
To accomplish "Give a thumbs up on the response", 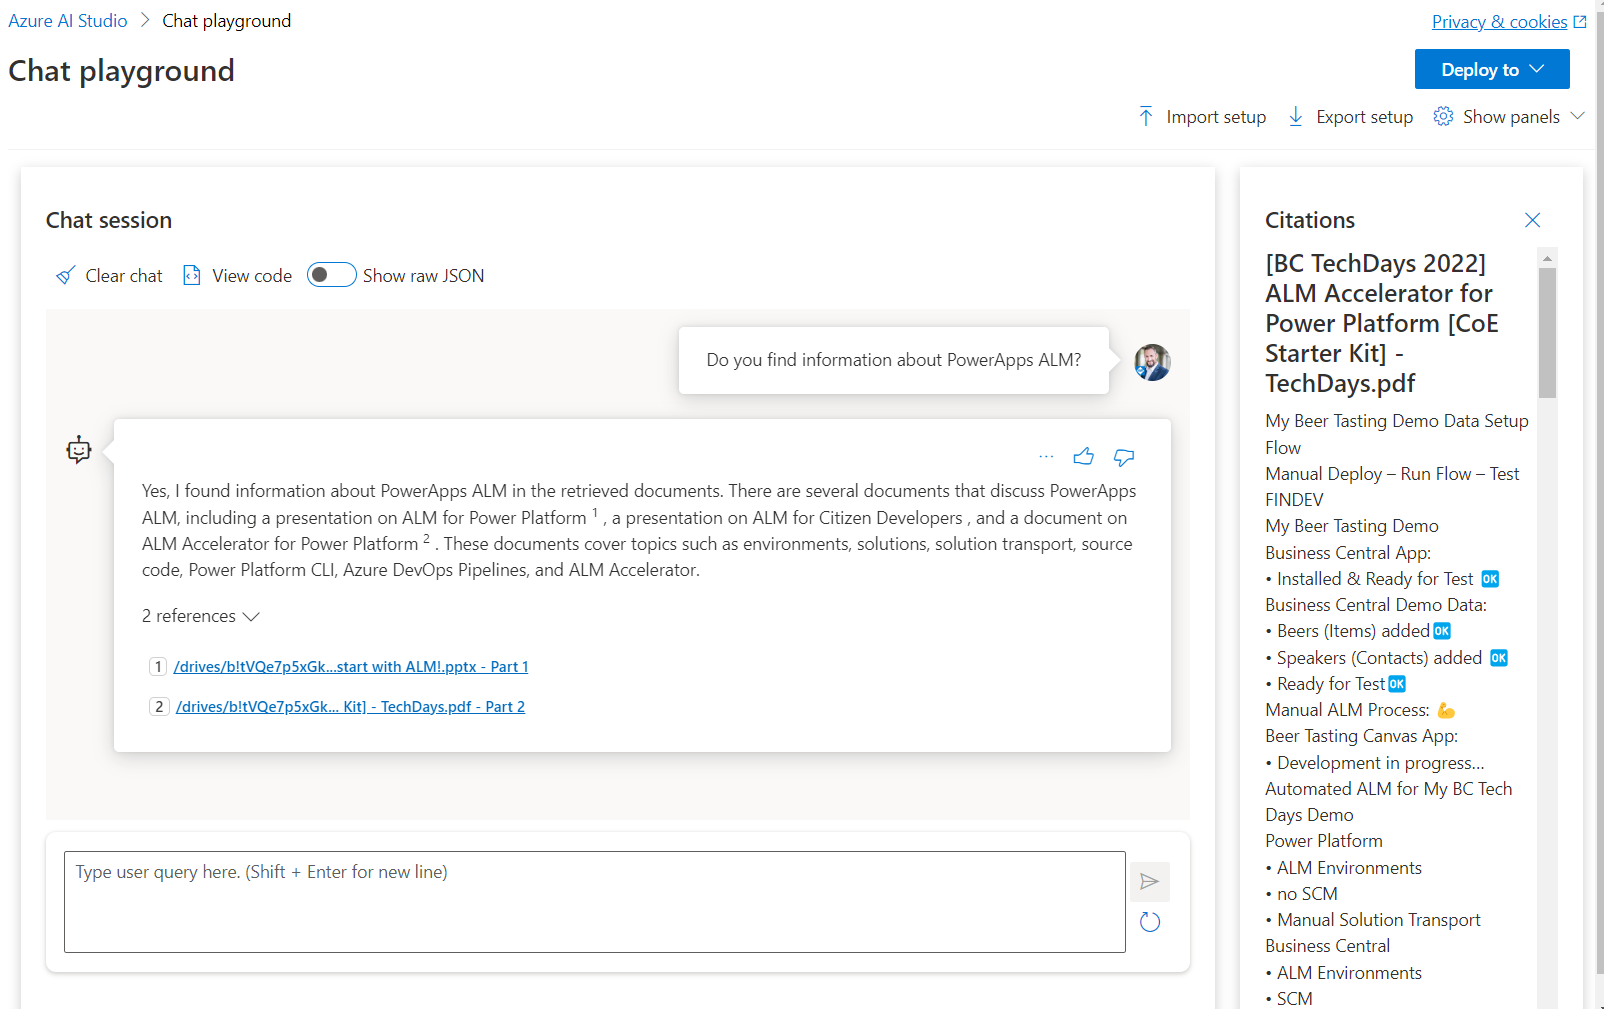I will [x=1084, y=456].
